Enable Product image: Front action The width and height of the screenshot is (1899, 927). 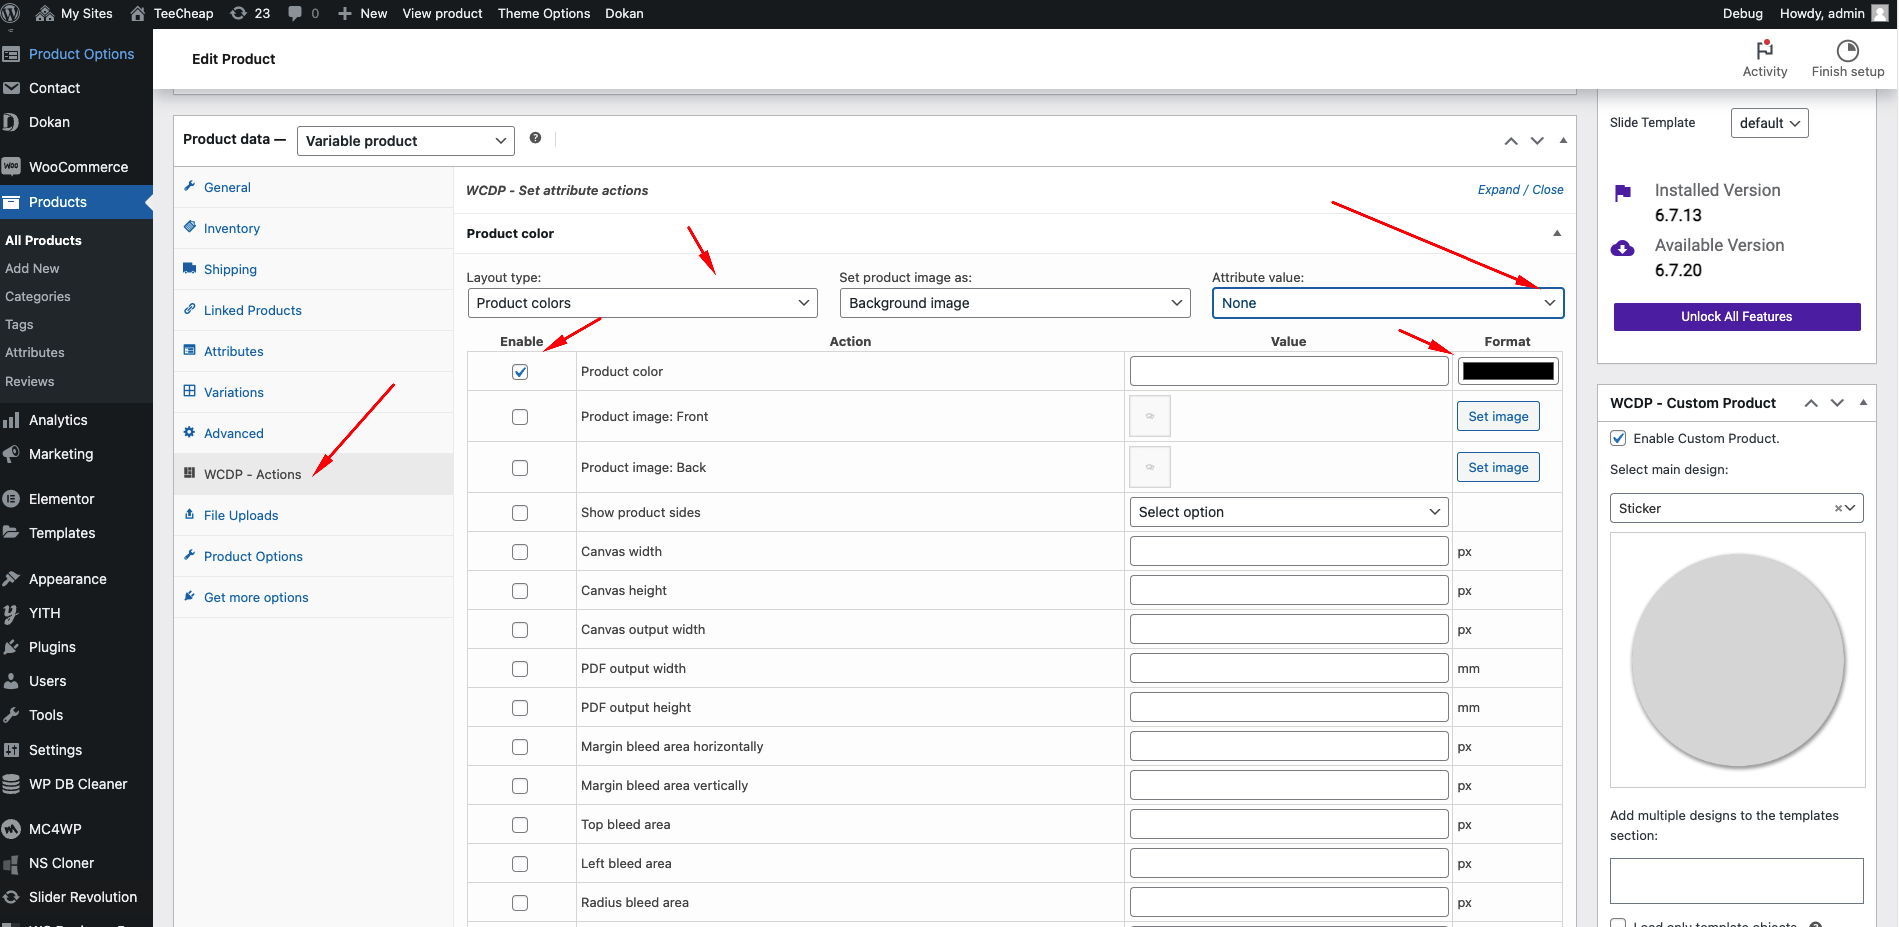point(520,417)
